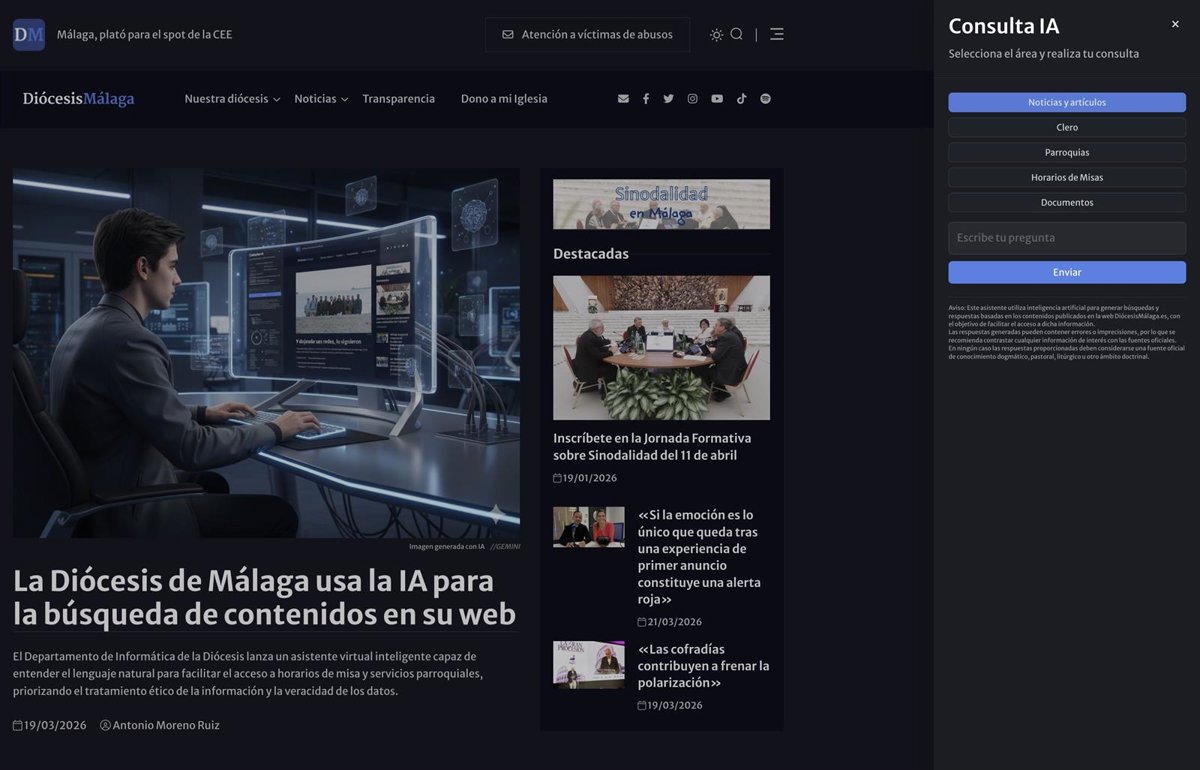
Task: Select the Horarios de Misas area
Action: tap(1066, 178)
